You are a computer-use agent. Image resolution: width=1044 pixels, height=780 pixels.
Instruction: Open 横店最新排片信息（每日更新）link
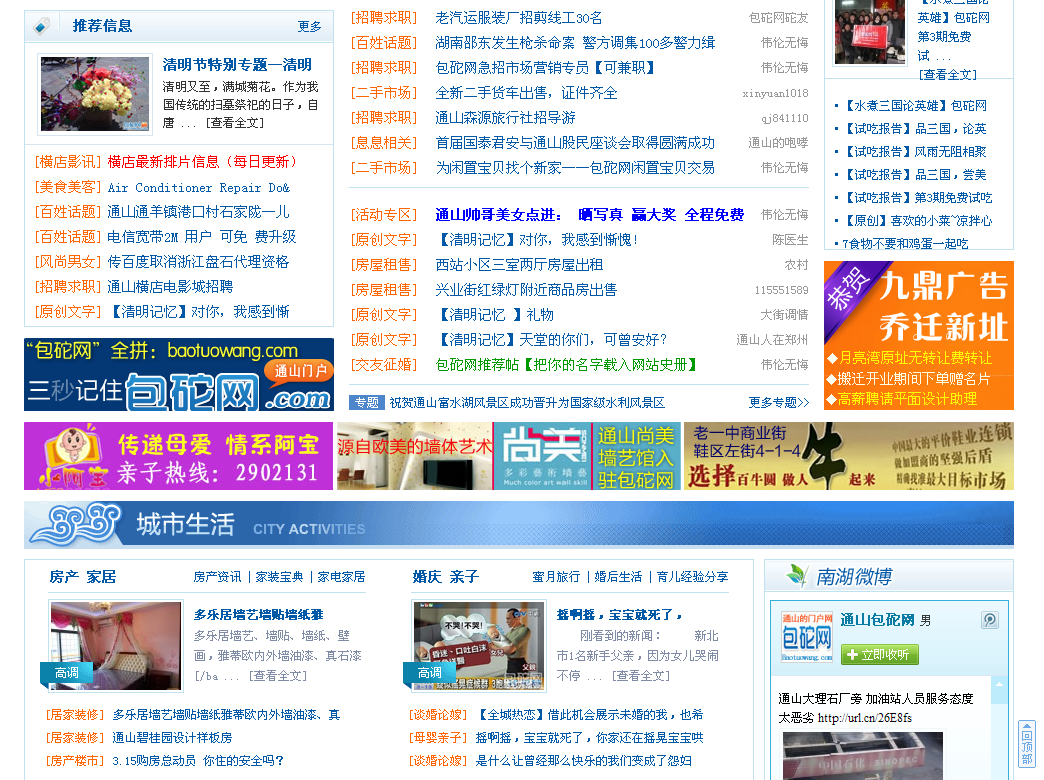click(x=202, y=162)
